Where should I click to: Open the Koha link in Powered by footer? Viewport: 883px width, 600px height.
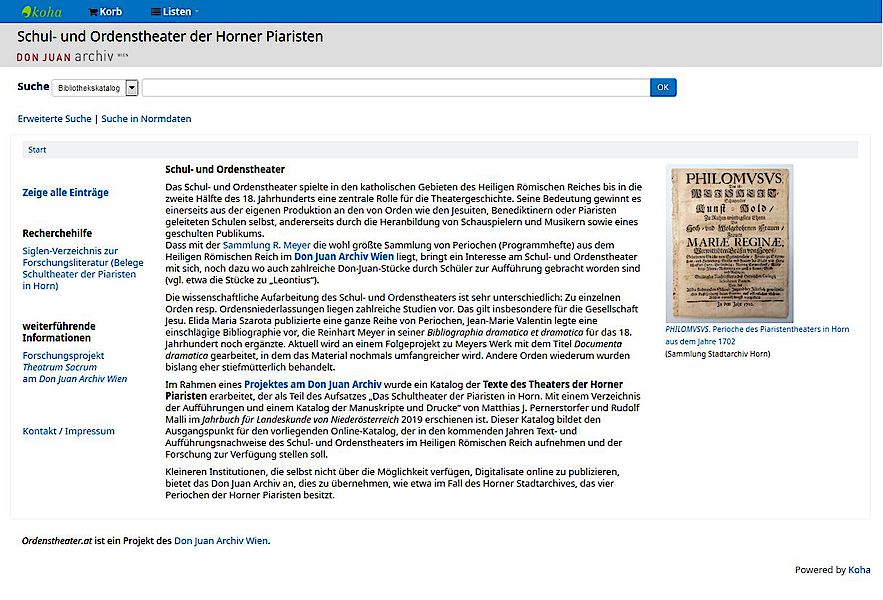click(x=859, y=570)
